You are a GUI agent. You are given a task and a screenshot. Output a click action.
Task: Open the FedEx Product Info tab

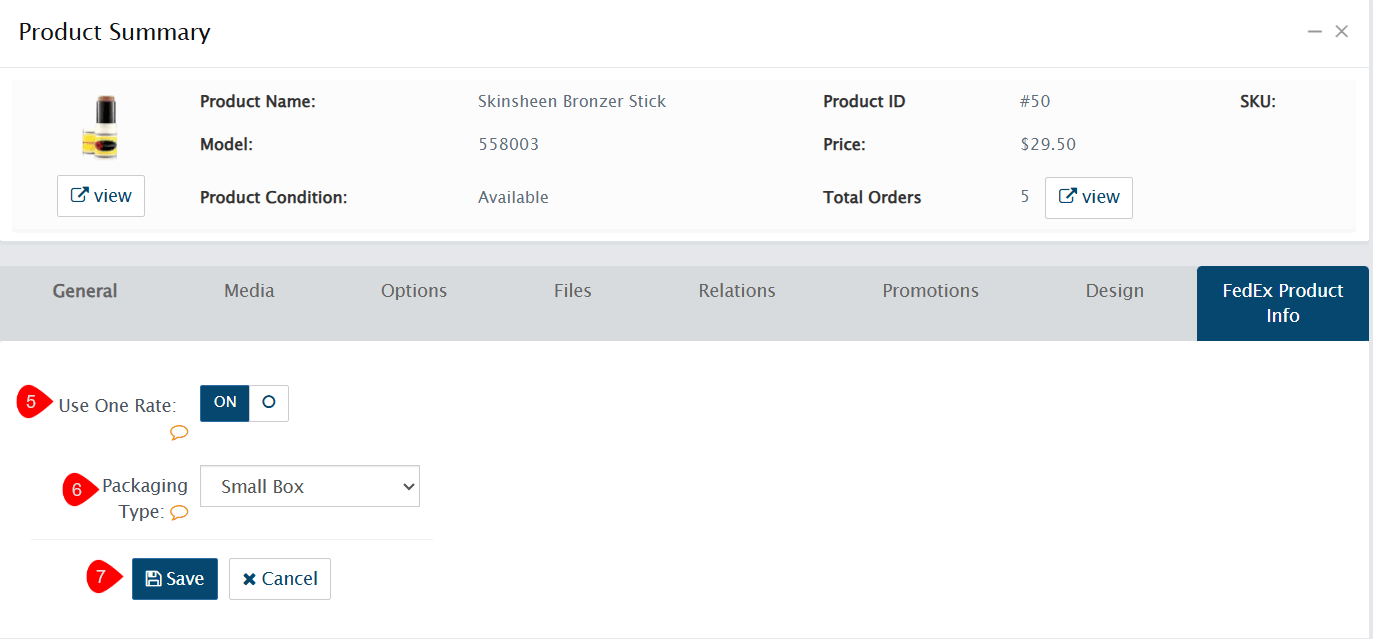[1282, 303]
